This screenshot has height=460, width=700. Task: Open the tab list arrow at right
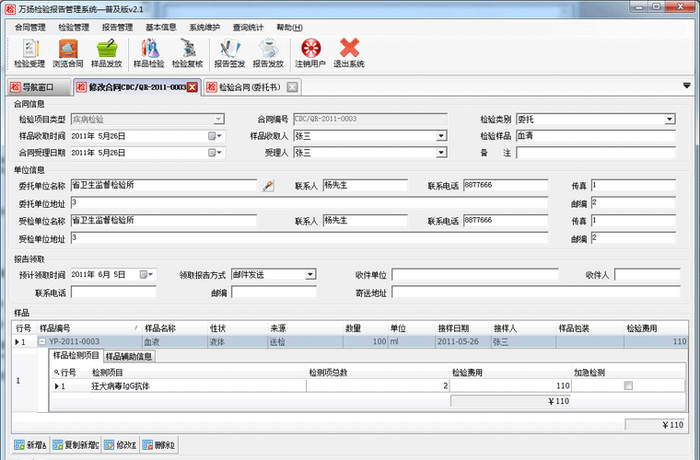pyautogui.click(x=687, y=85)
